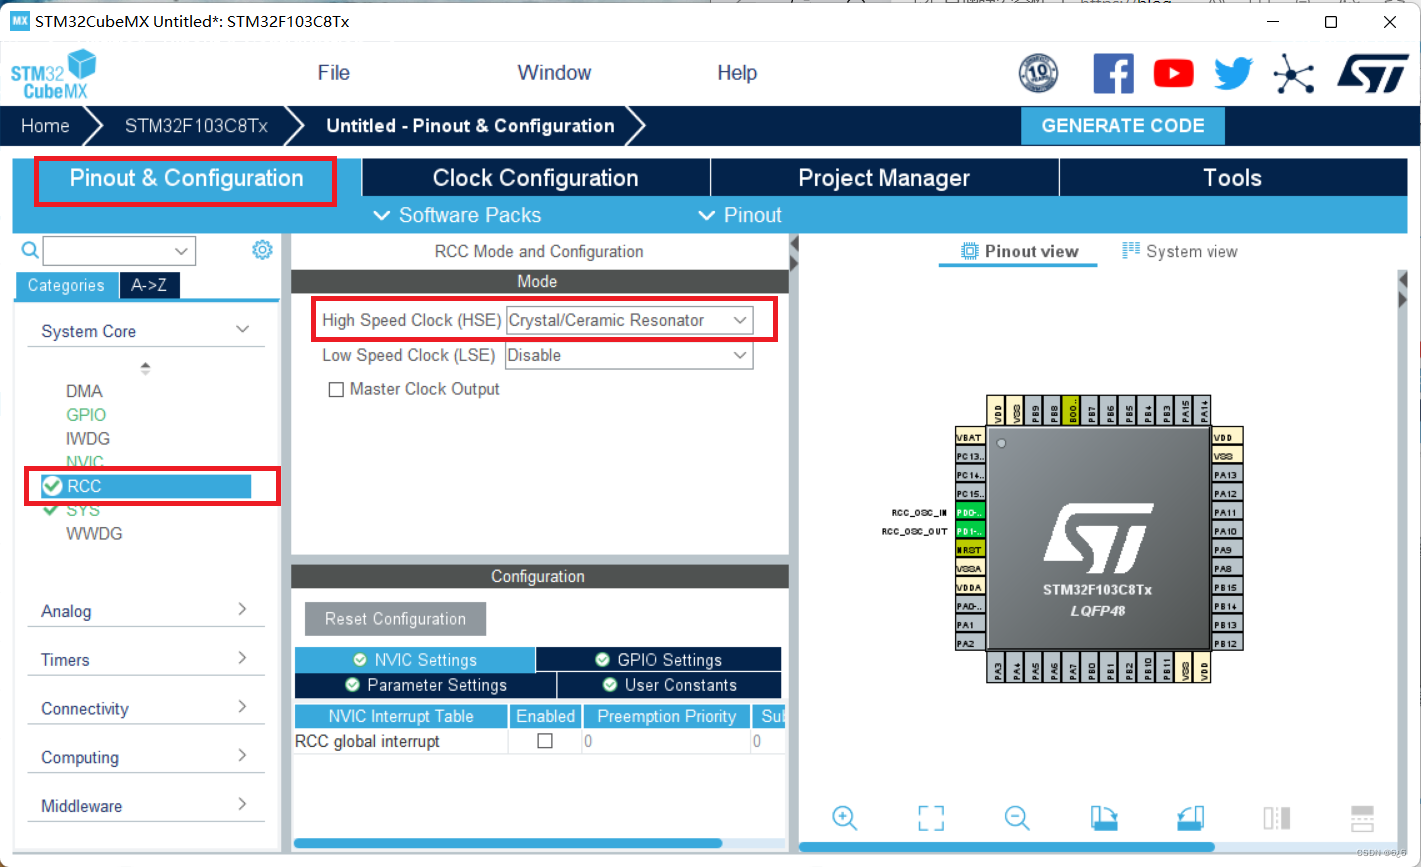Image resolution: width=1421 pixels, height=867 pixels.
Task: Click the 10 years anniversary badge
Action: click(x=1038, y=73)
